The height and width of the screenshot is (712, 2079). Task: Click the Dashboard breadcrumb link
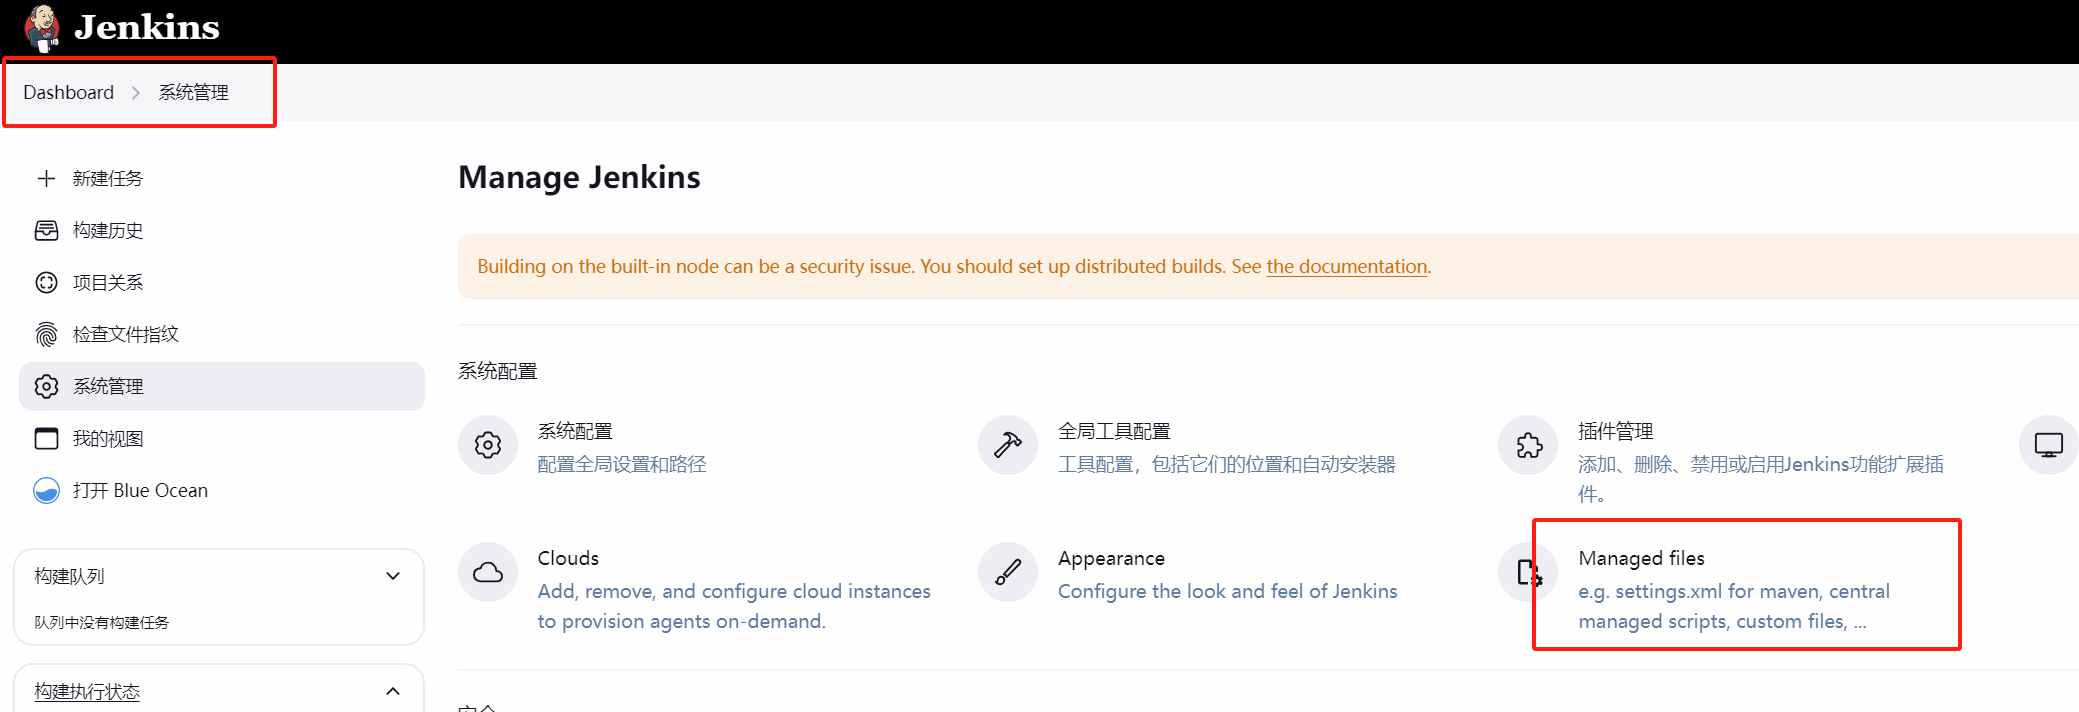pos(68,92)
